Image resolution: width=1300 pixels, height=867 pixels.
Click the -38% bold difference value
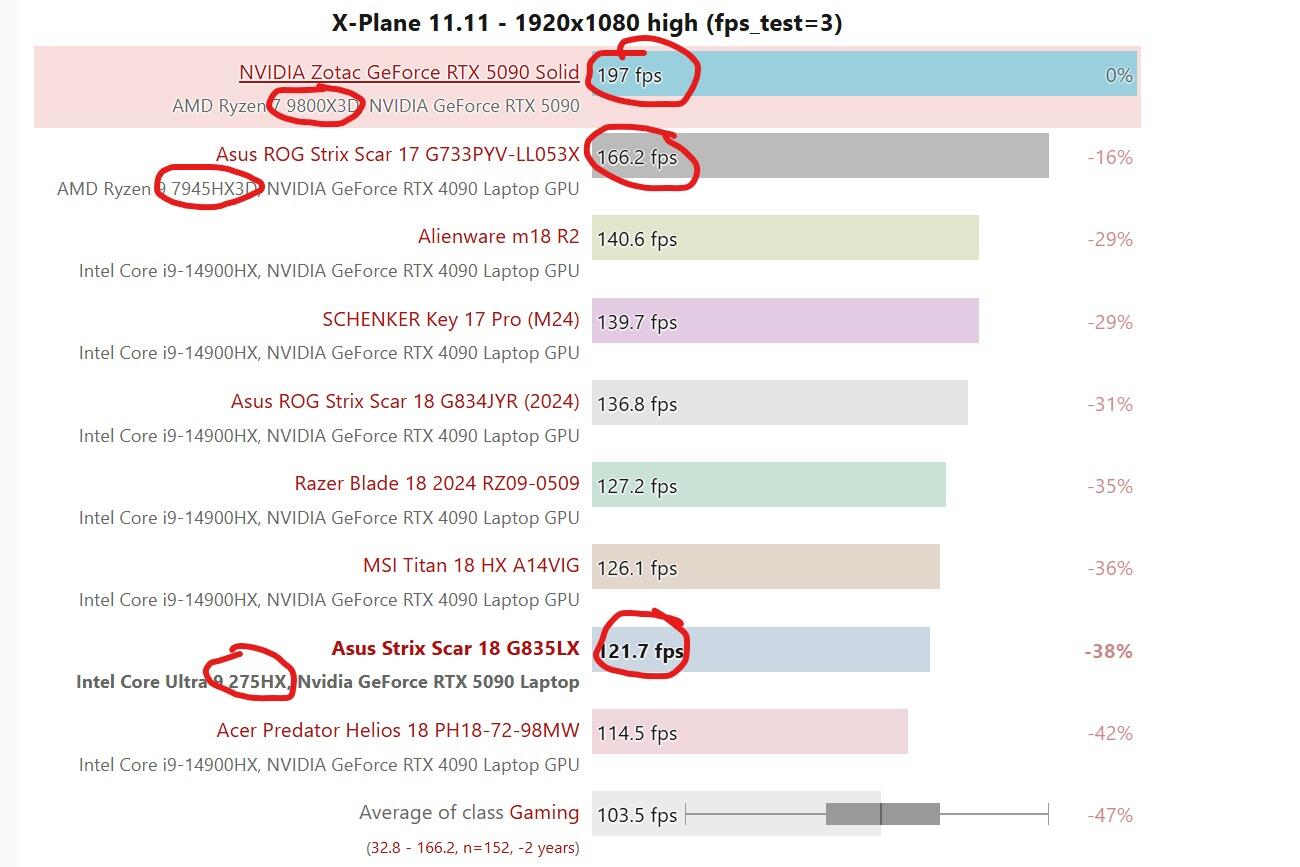click(1109, 651)
